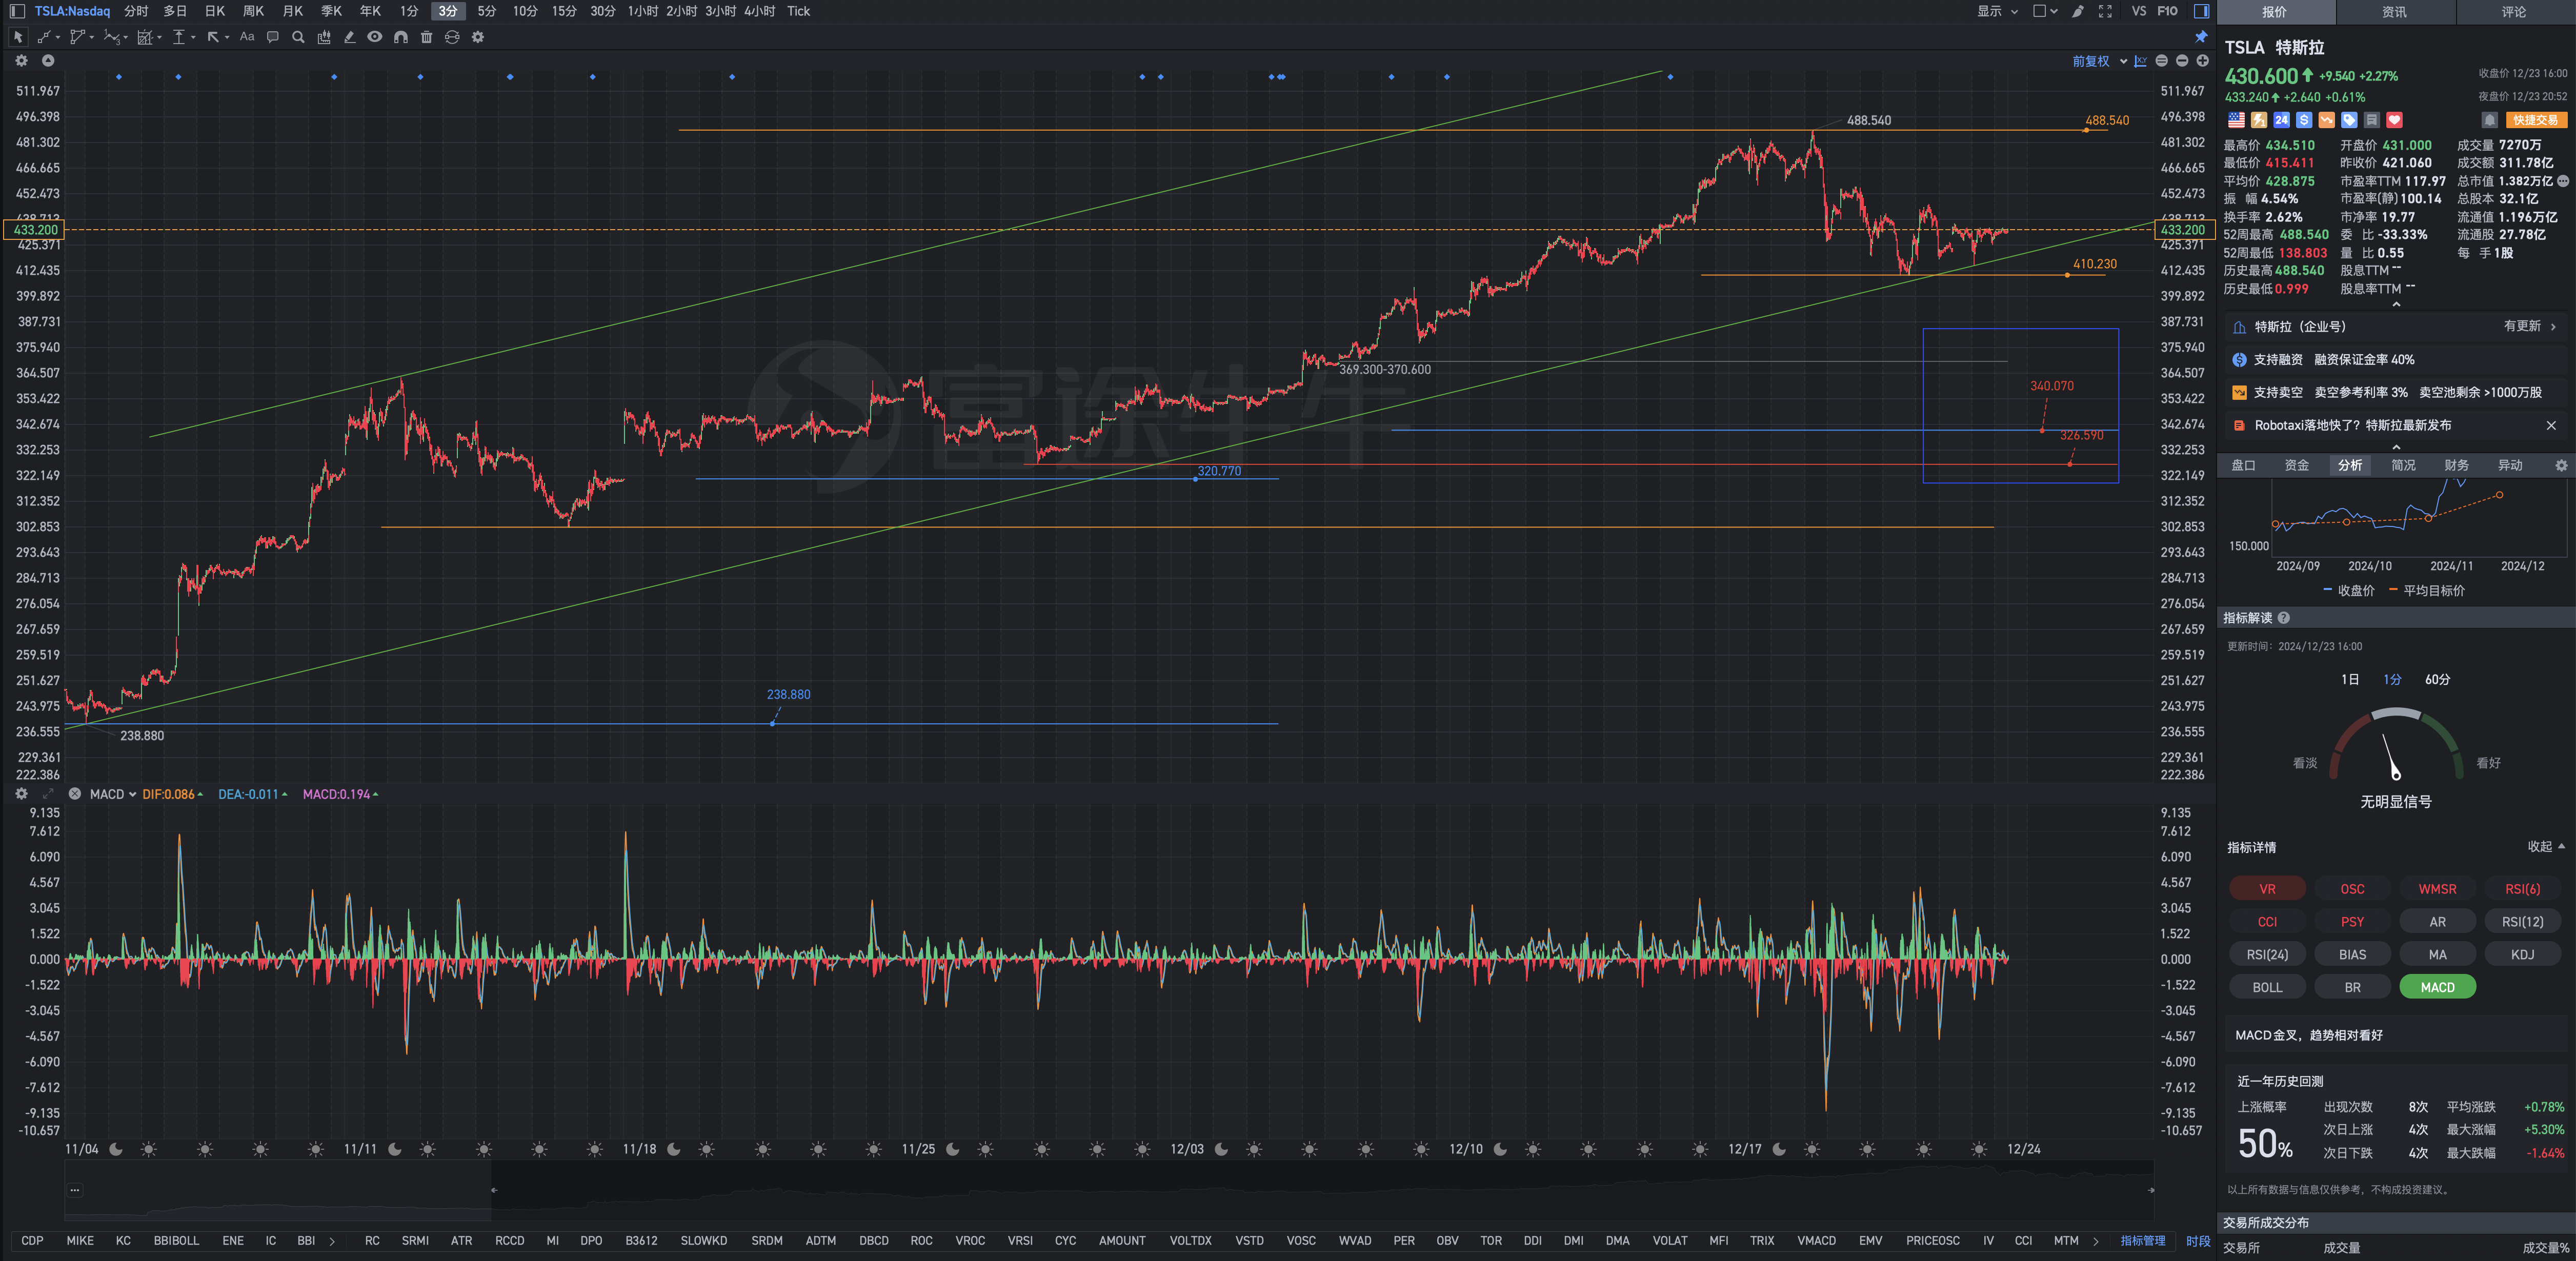Open the 财务 financials tab
The image size is (2576, 1261).
coord(2456,465)
